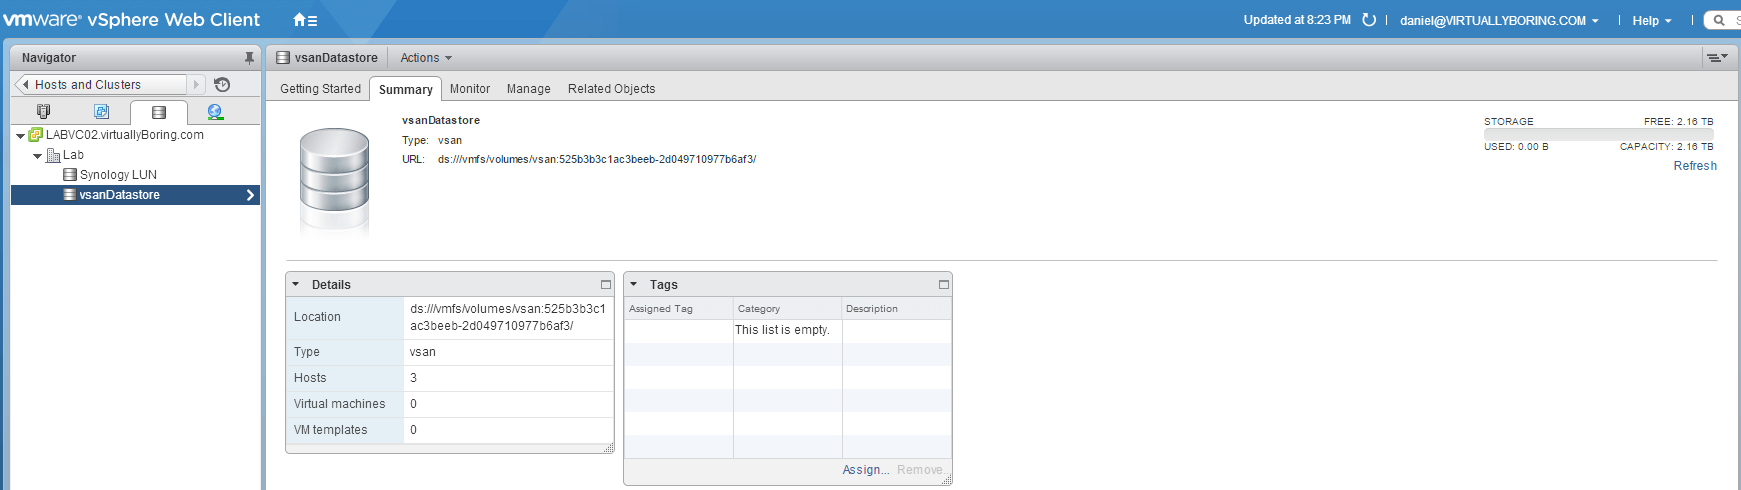Open the Help dropdown menu
The image size is (1741, 490).
click(x=1652, y=21)
